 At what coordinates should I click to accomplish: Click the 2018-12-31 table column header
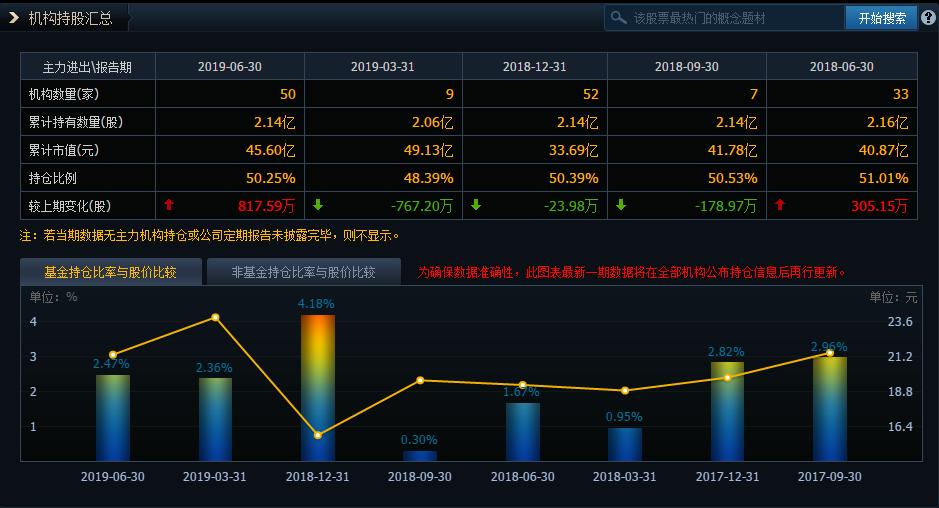pos(535,66)
